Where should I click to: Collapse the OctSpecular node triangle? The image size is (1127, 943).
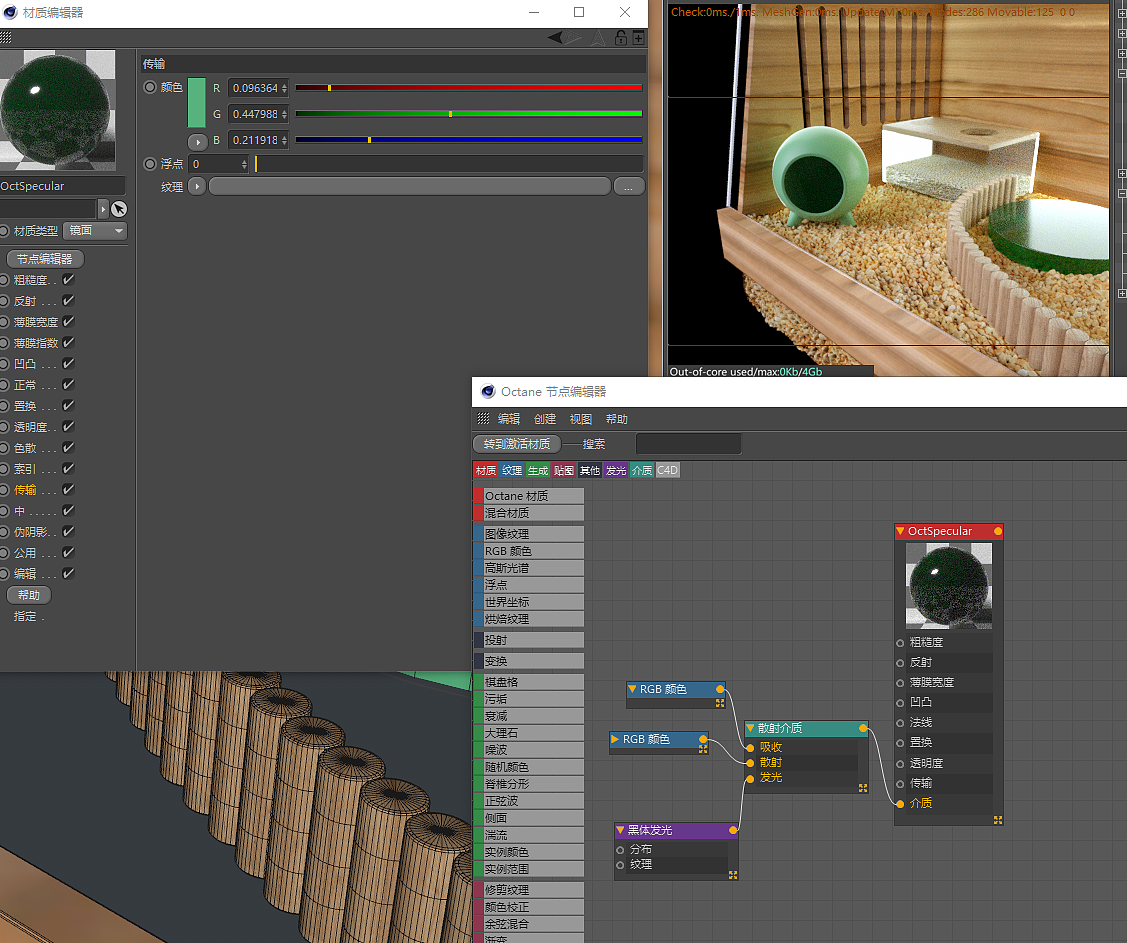pos(900,531)
